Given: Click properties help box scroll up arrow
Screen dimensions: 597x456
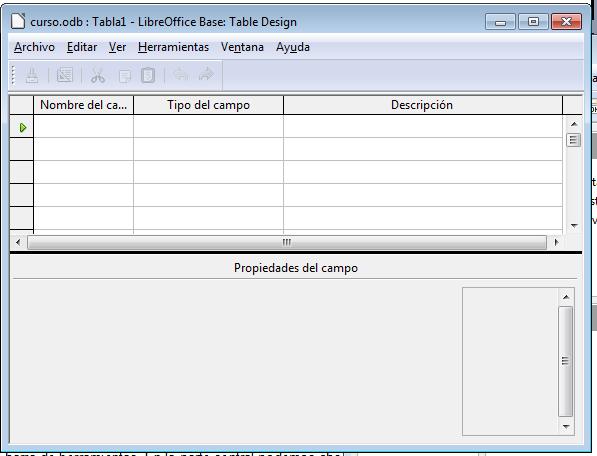Looking at the screenshot, I should click(566, 297).
